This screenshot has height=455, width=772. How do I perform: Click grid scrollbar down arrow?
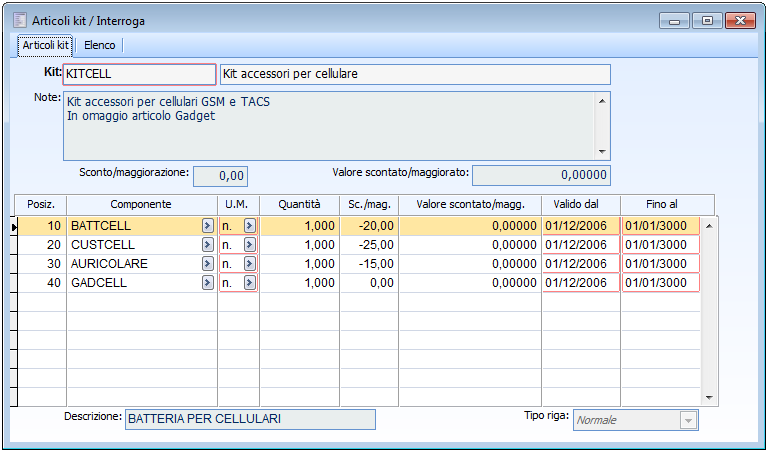pyautogui.click(x=709, y=398)
